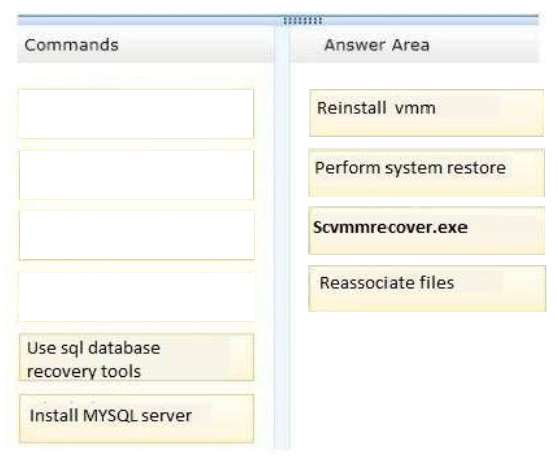Viewport: 558px width, 466px height.
Task: Click the first empty Commands slot
Action: 136,114
